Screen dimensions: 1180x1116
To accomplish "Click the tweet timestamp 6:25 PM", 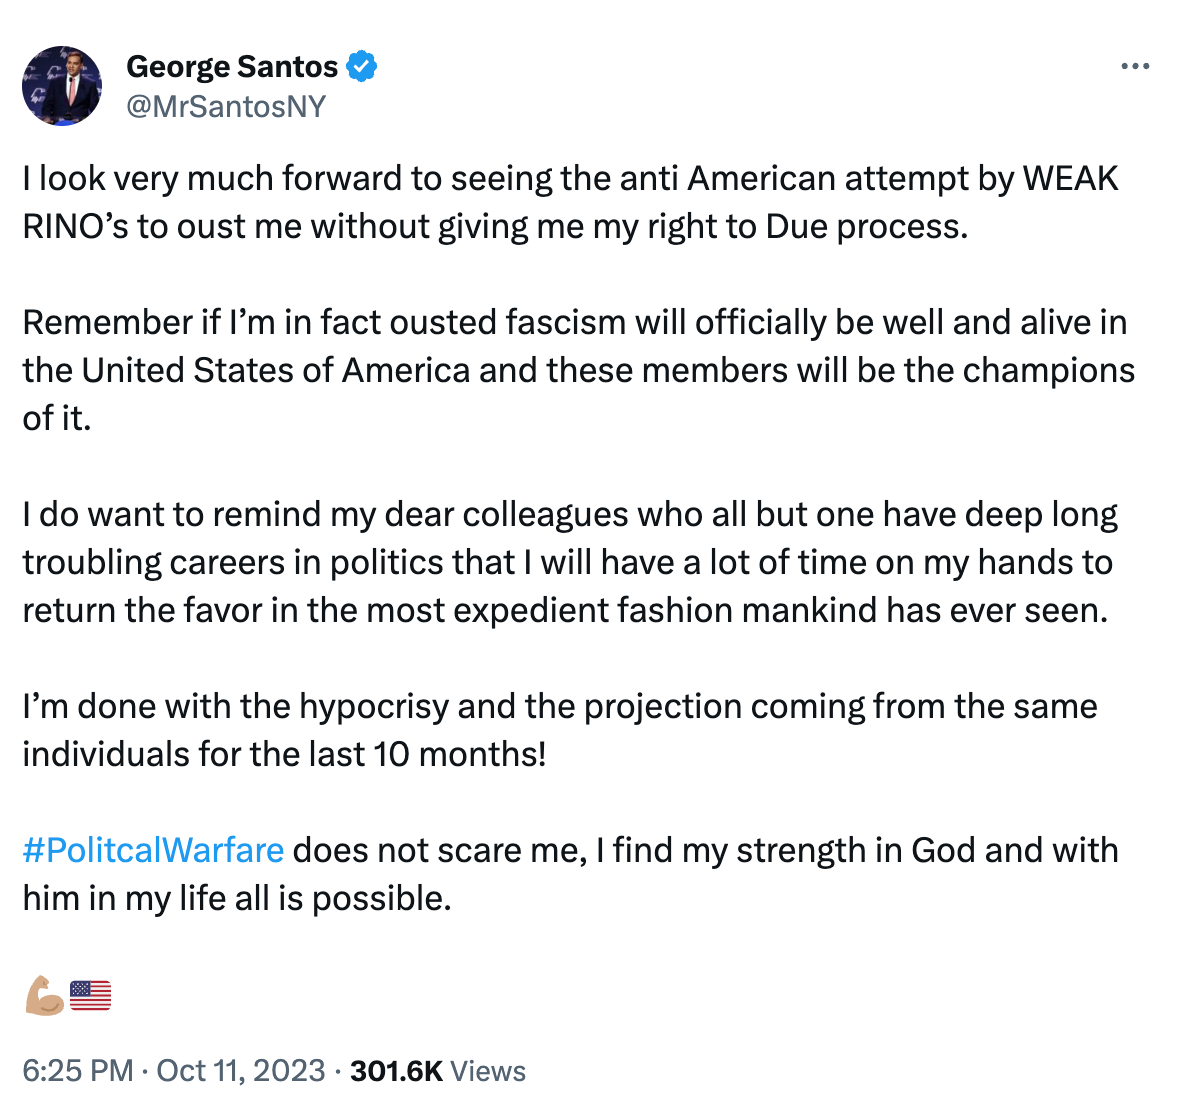I will tap(74, 1070).
